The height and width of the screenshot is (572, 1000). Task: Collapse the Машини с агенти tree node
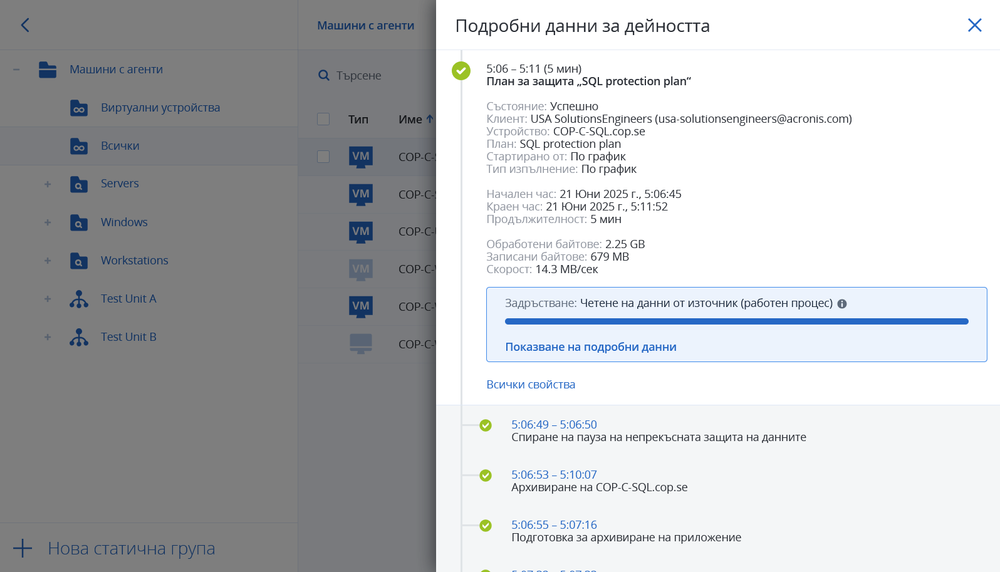[x=17, y=70]
